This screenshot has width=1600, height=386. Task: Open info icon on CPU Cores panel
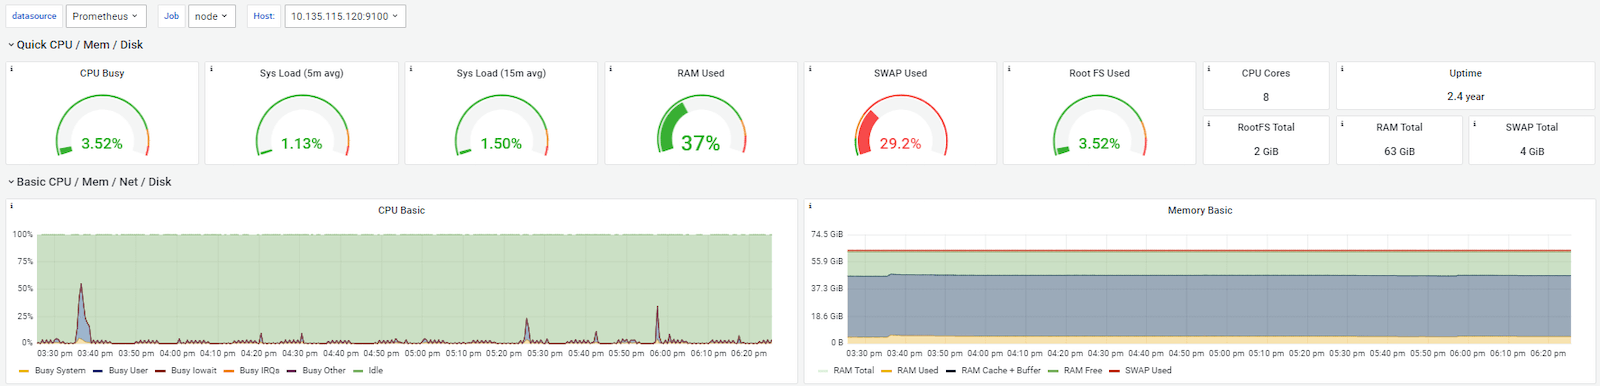pyautogui.click(x=1209, y=69)
